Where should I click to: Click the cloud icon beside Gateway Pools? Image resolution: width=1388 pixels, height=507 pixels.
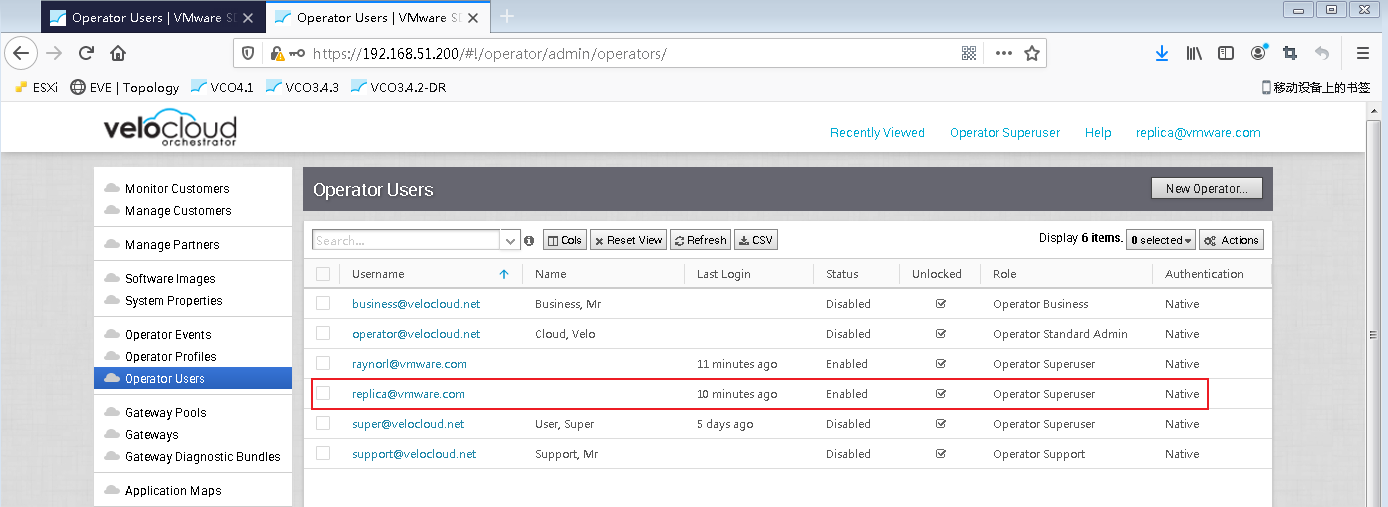[x=112, y=412]
